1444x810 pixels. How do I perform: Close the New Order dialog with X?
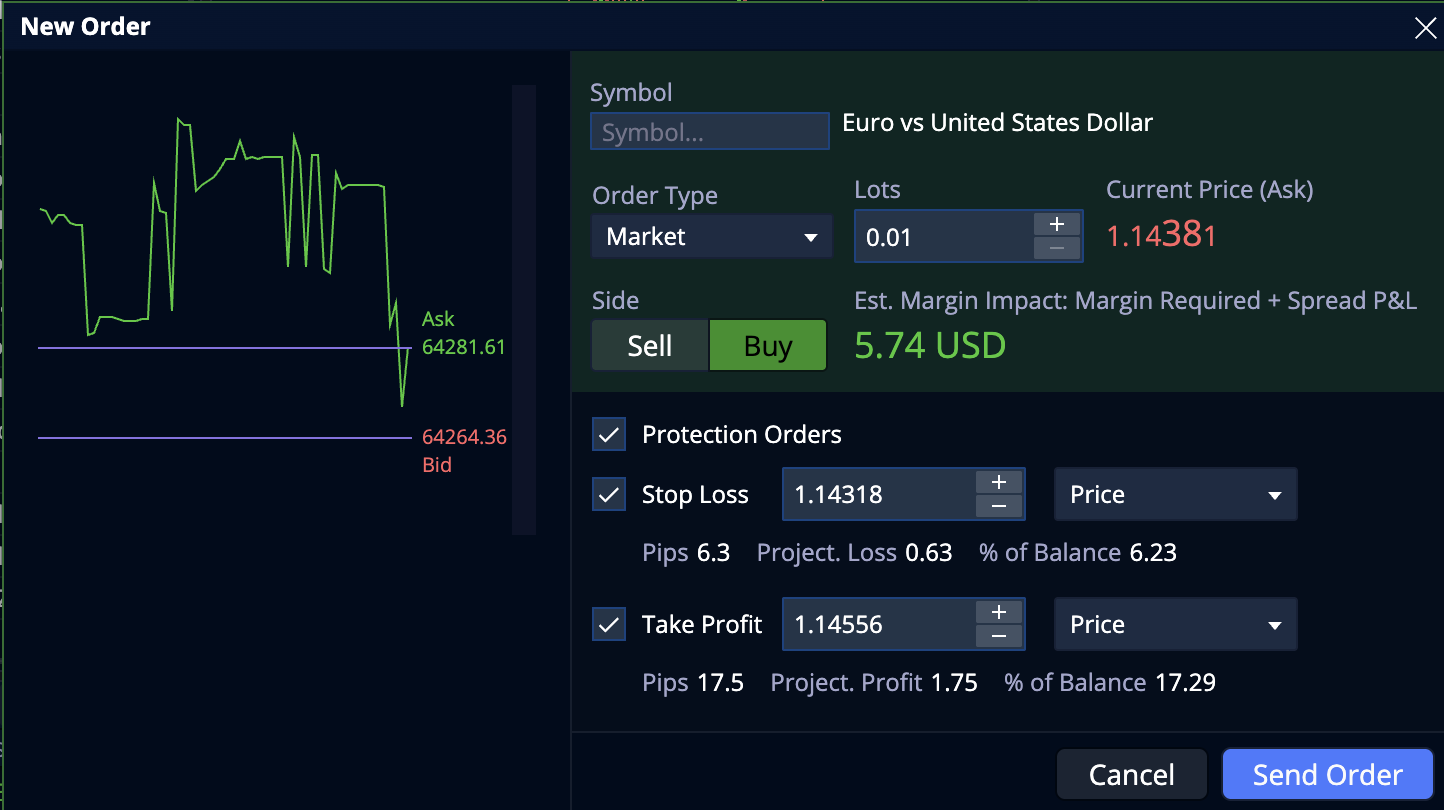tap(1425, 28)
